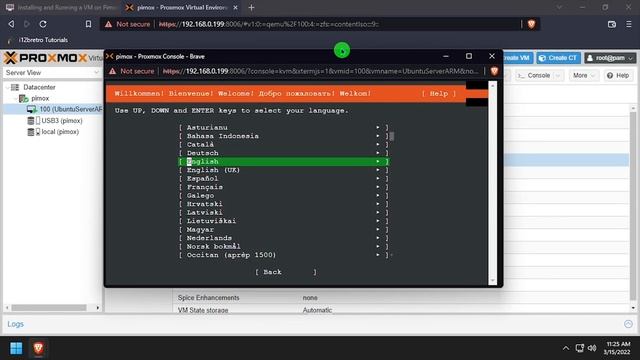Select Magyar language
Screen dimensions: 640x360
pyautogui.click(x=284, y=230)
